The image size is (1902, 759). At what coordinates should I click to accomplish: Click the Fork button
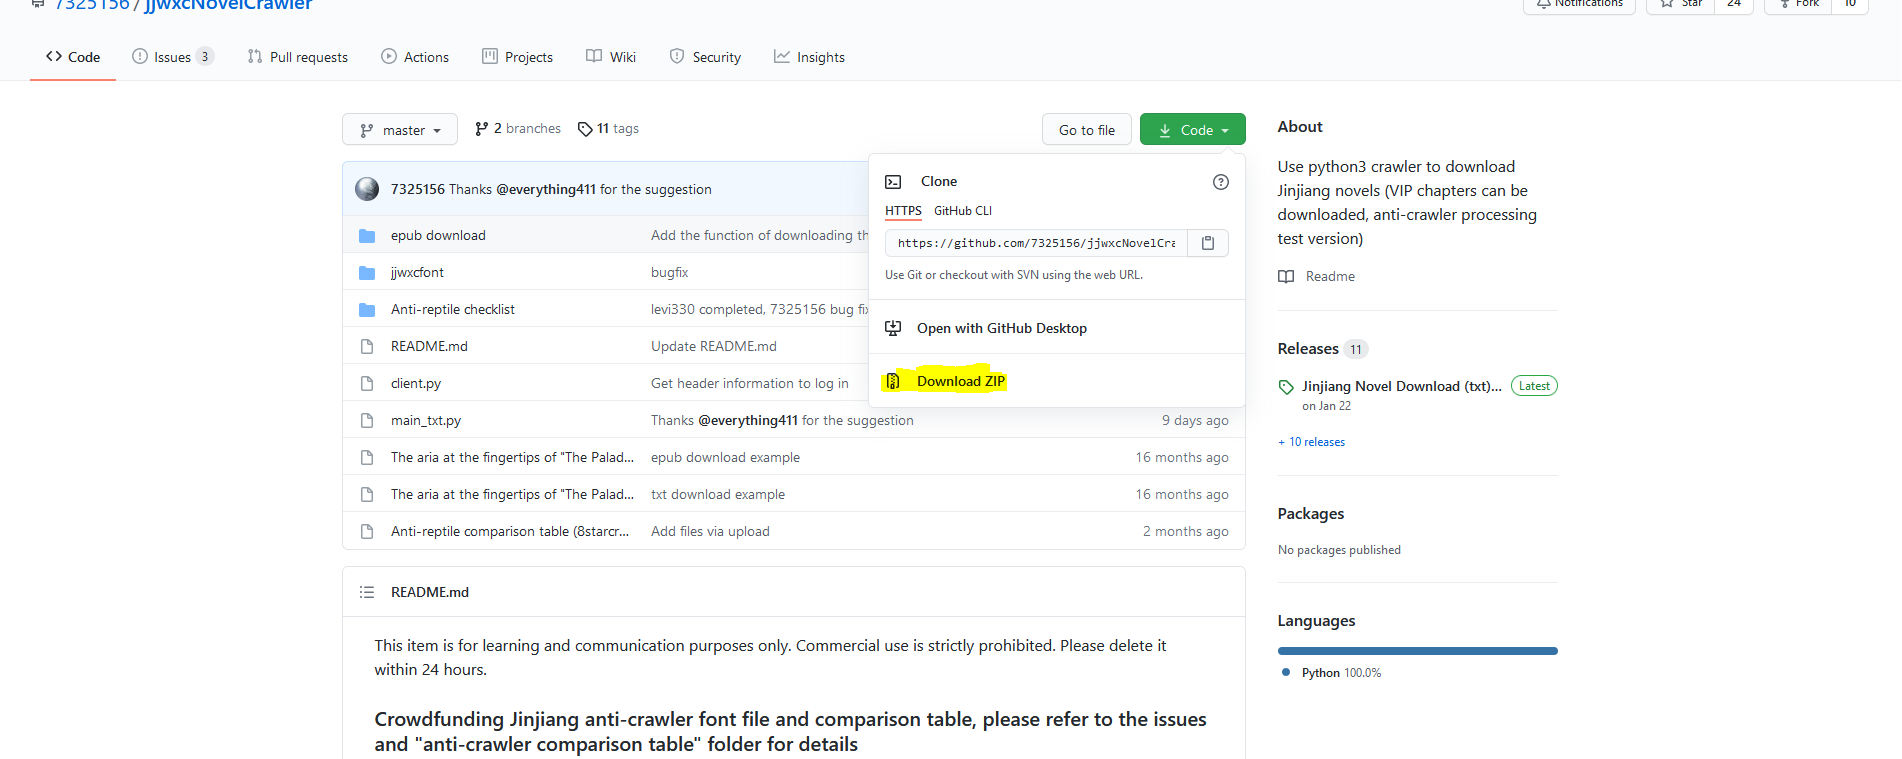pos(1798,5)
